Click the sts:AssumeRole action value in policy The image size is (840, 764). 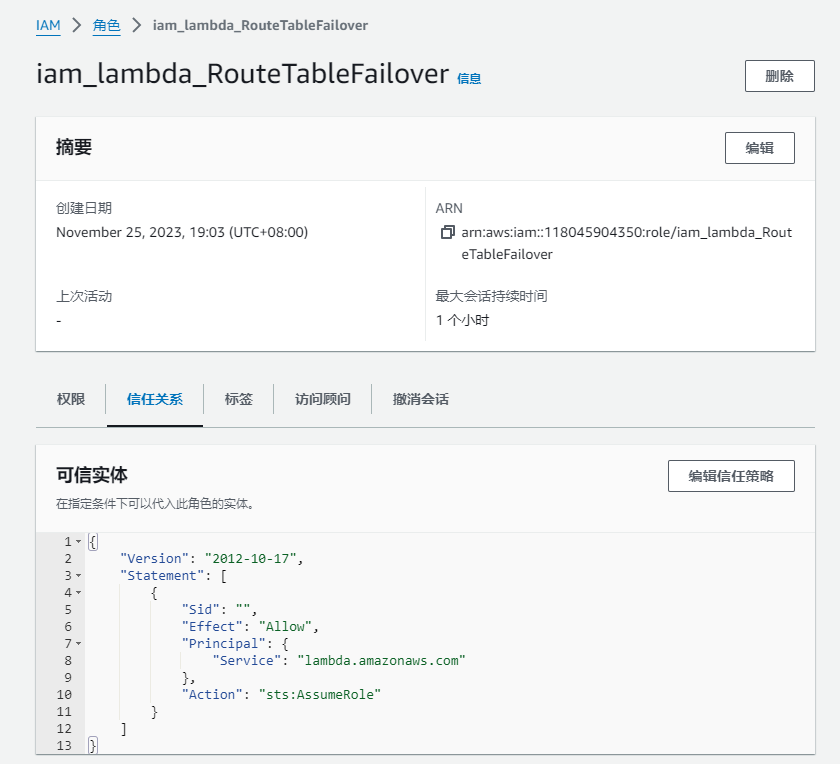(x=320, y=694)
